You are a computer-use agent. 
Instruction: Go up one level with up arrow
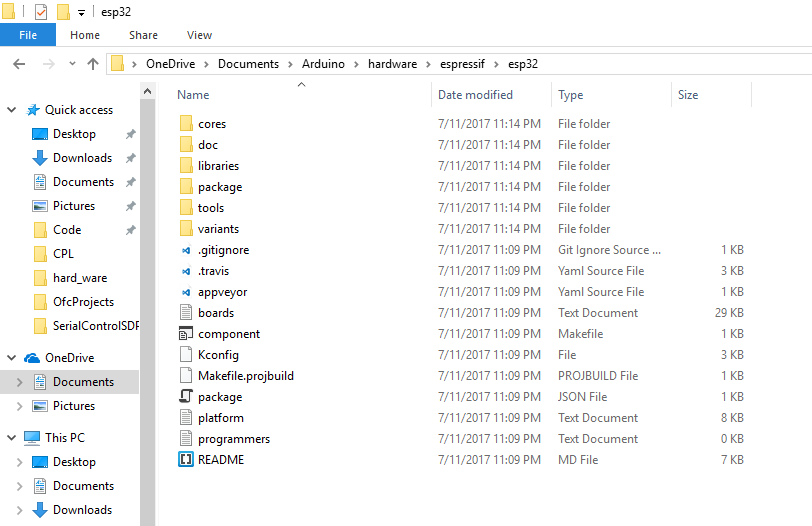[93, 64]
